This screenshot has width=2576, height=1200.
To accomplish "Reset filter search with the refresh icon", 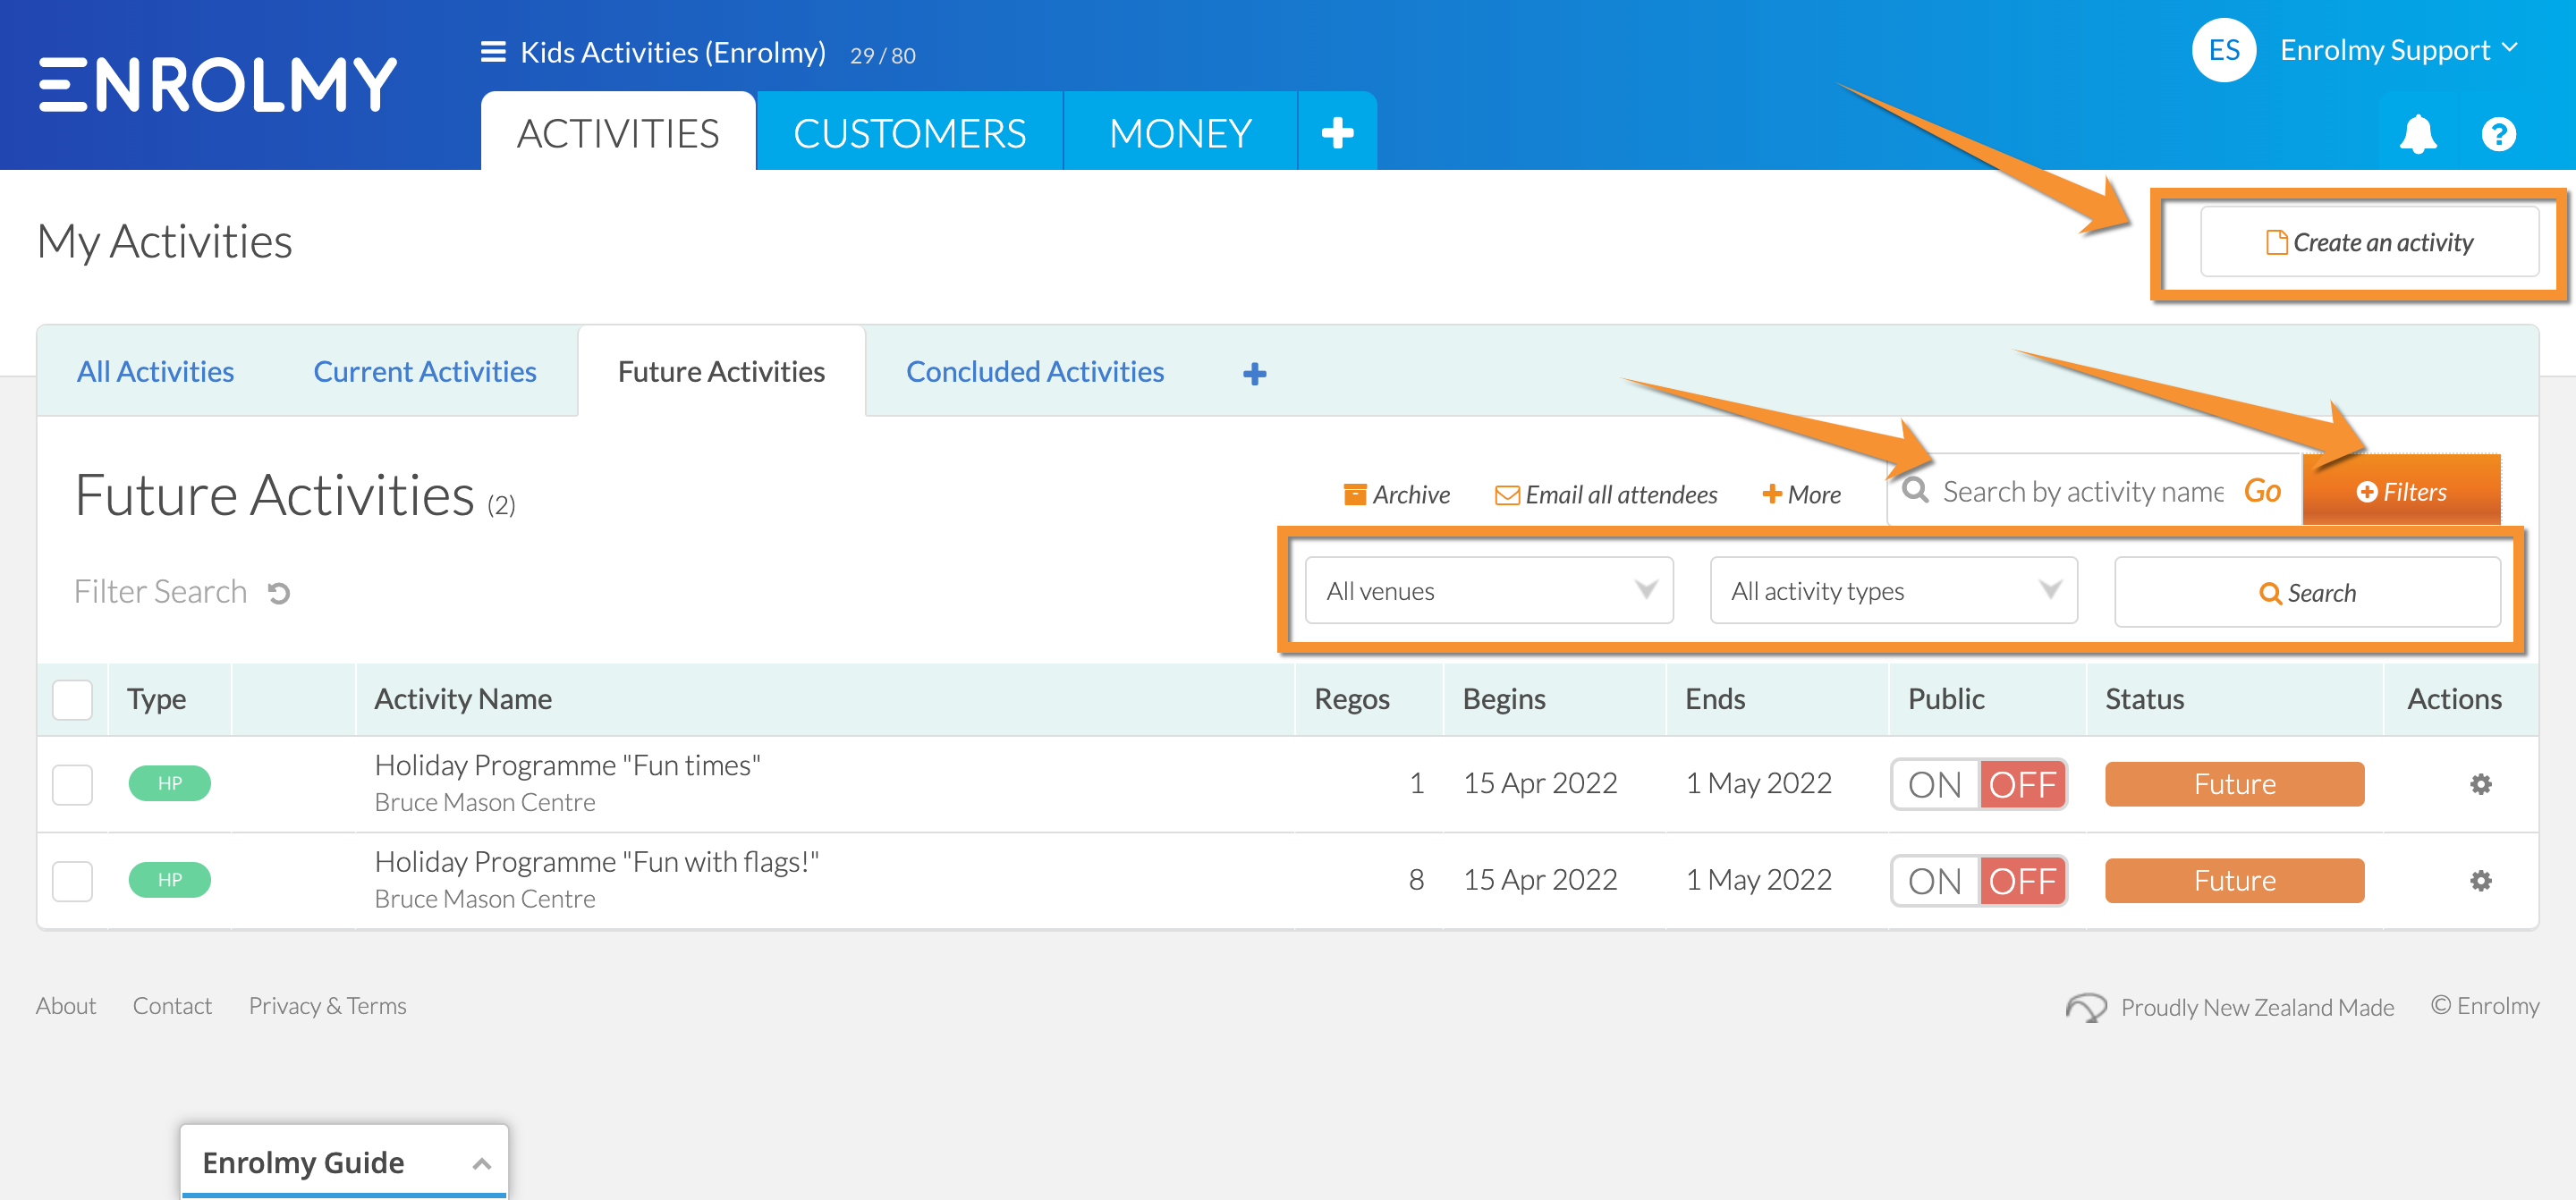I will point(279,593).
